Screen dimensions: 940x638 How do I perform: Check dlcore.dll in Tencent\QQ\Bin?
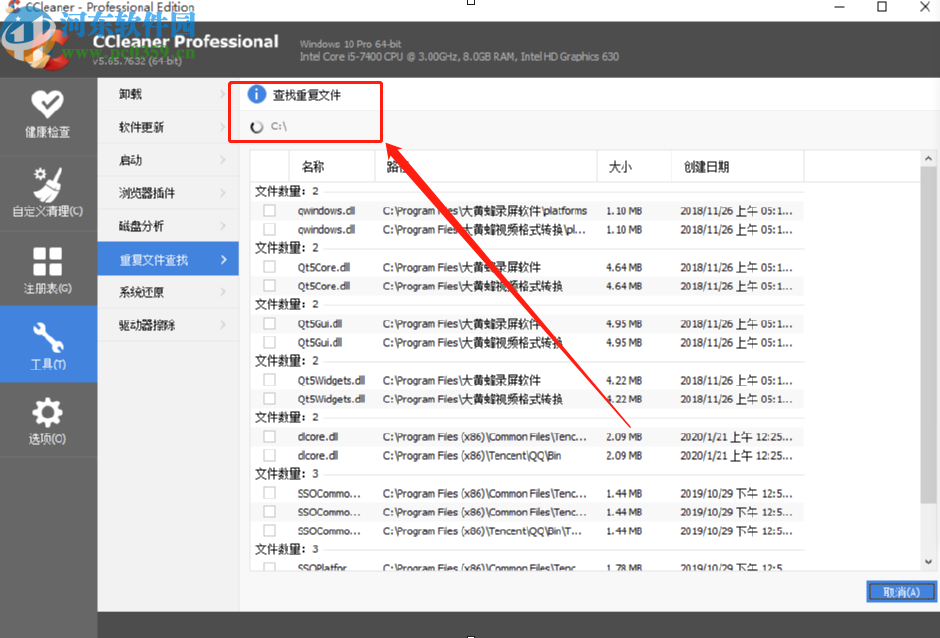pyautogui.click(x=270, y=455)
